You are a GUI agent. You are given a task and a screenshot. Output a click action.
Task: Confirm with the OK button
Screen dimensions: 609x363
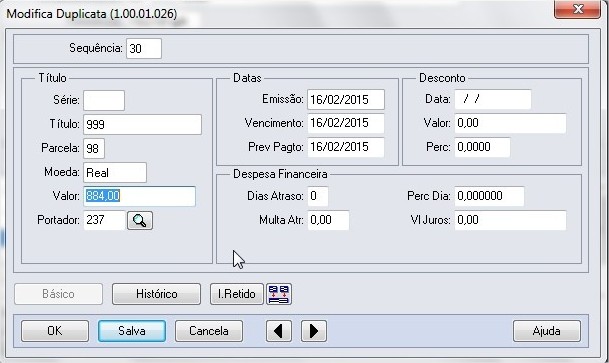pyautogui.click(x=55, y=331)
